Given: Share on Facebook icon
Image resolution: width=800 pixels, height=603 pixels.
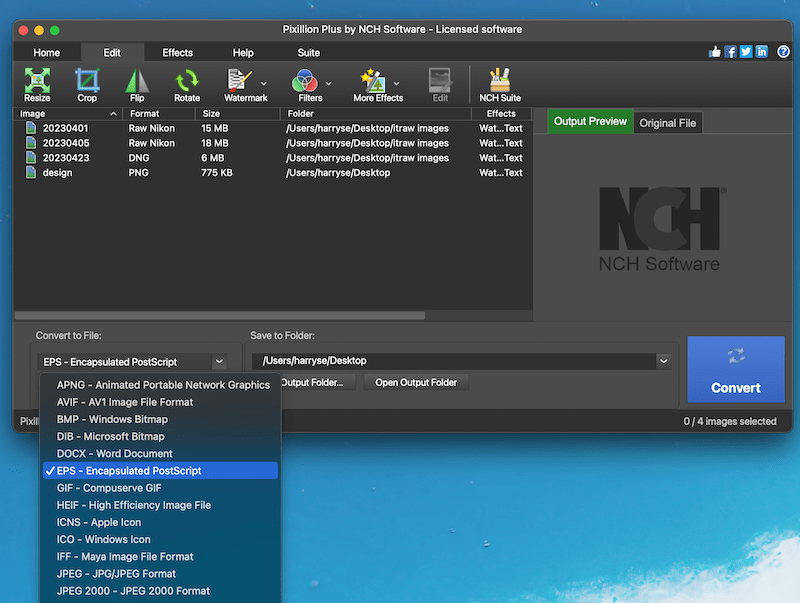Looking at the screenshot, I should pos(731,52).
